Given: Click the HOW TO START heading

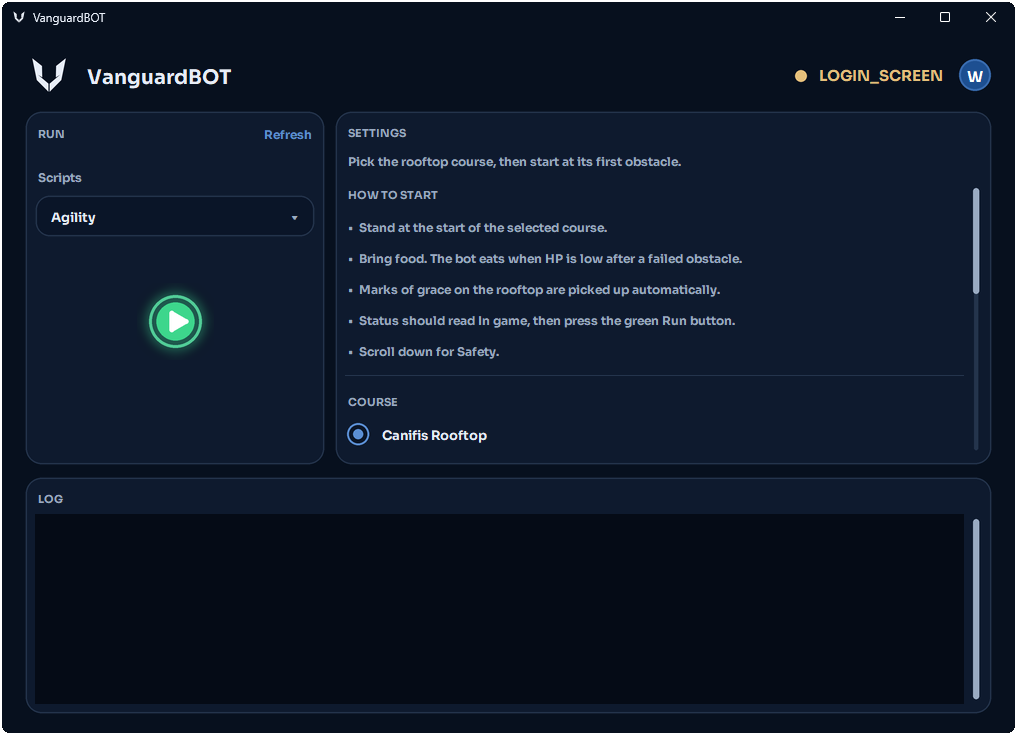Looking at the screenshot, I should pos(392,195).
